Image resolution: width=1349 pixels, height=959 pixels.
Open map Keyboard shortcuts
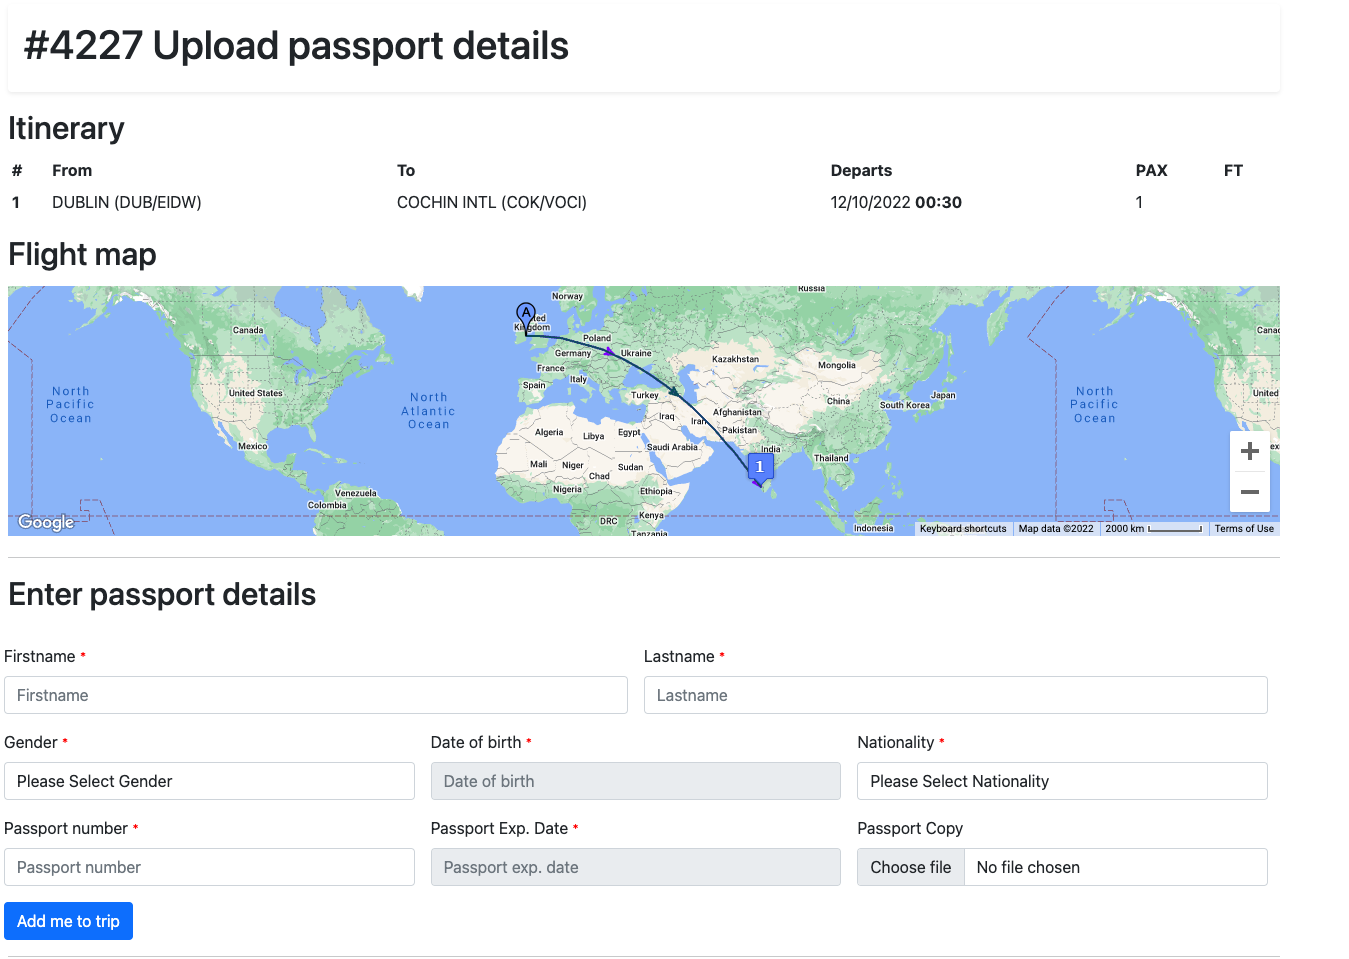(963, 529)
